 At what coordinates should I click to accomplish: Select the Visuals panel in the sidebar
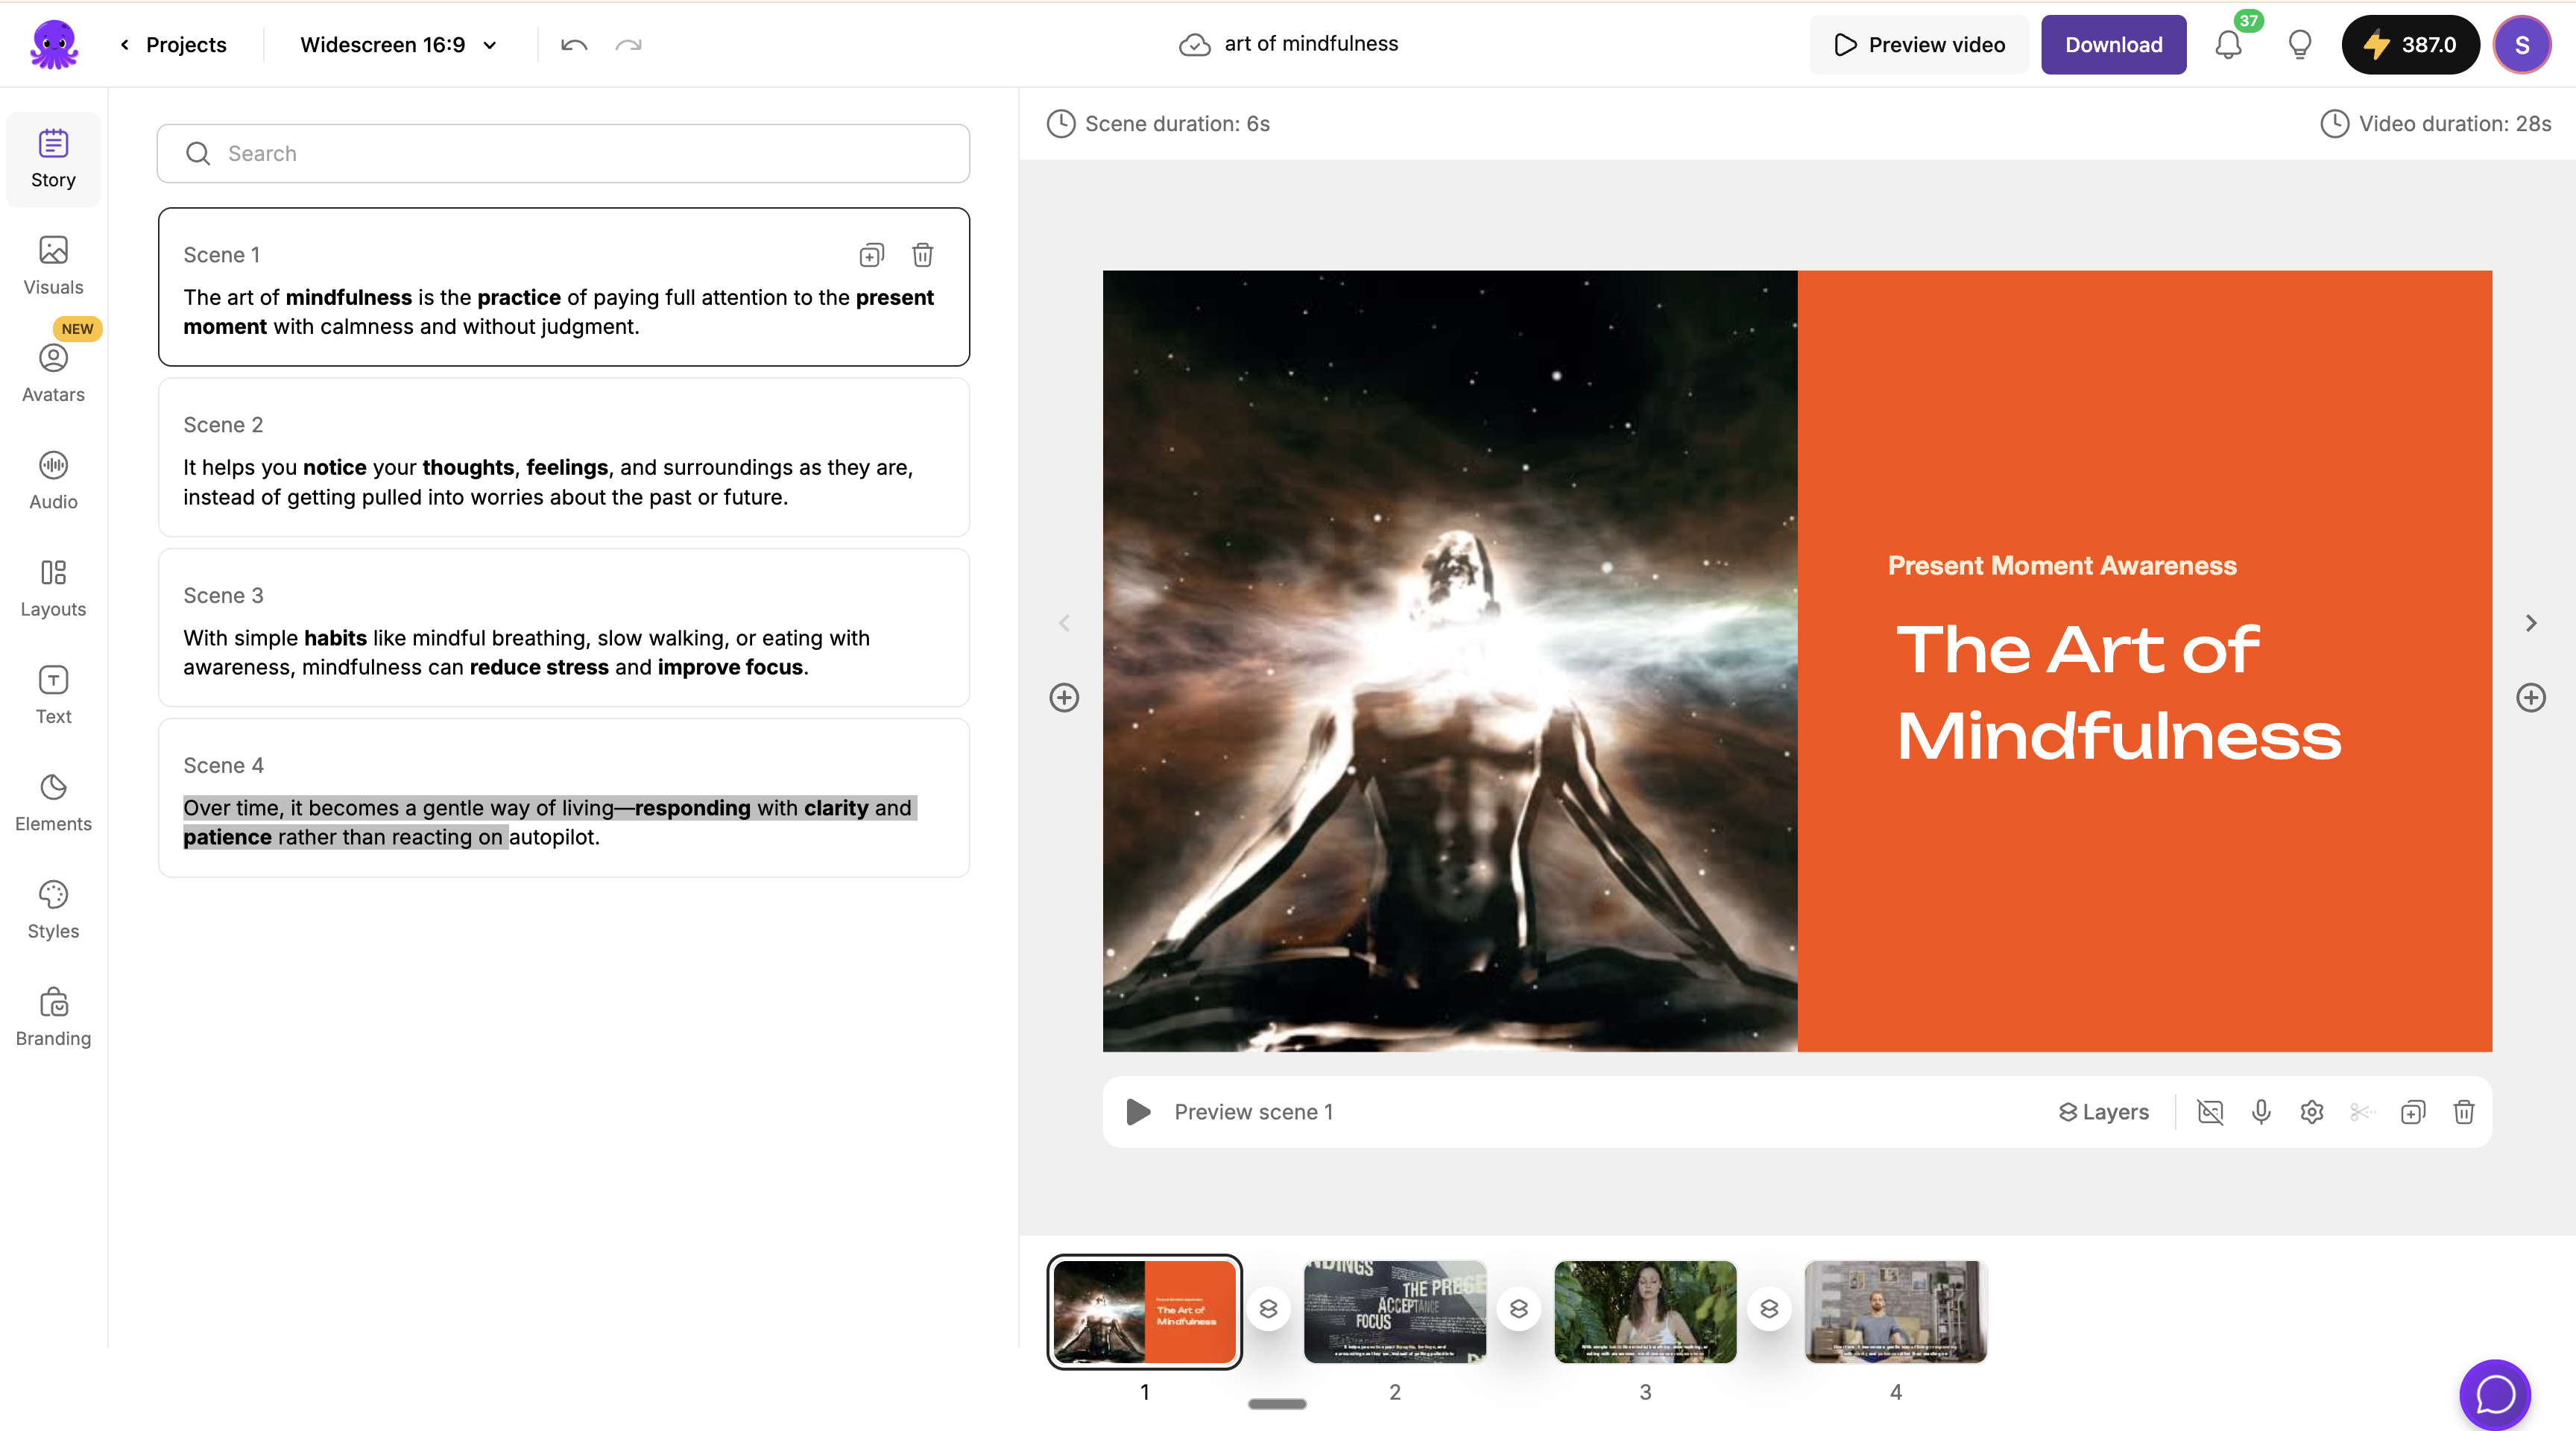pyautogui.click(x=53, y=265)
